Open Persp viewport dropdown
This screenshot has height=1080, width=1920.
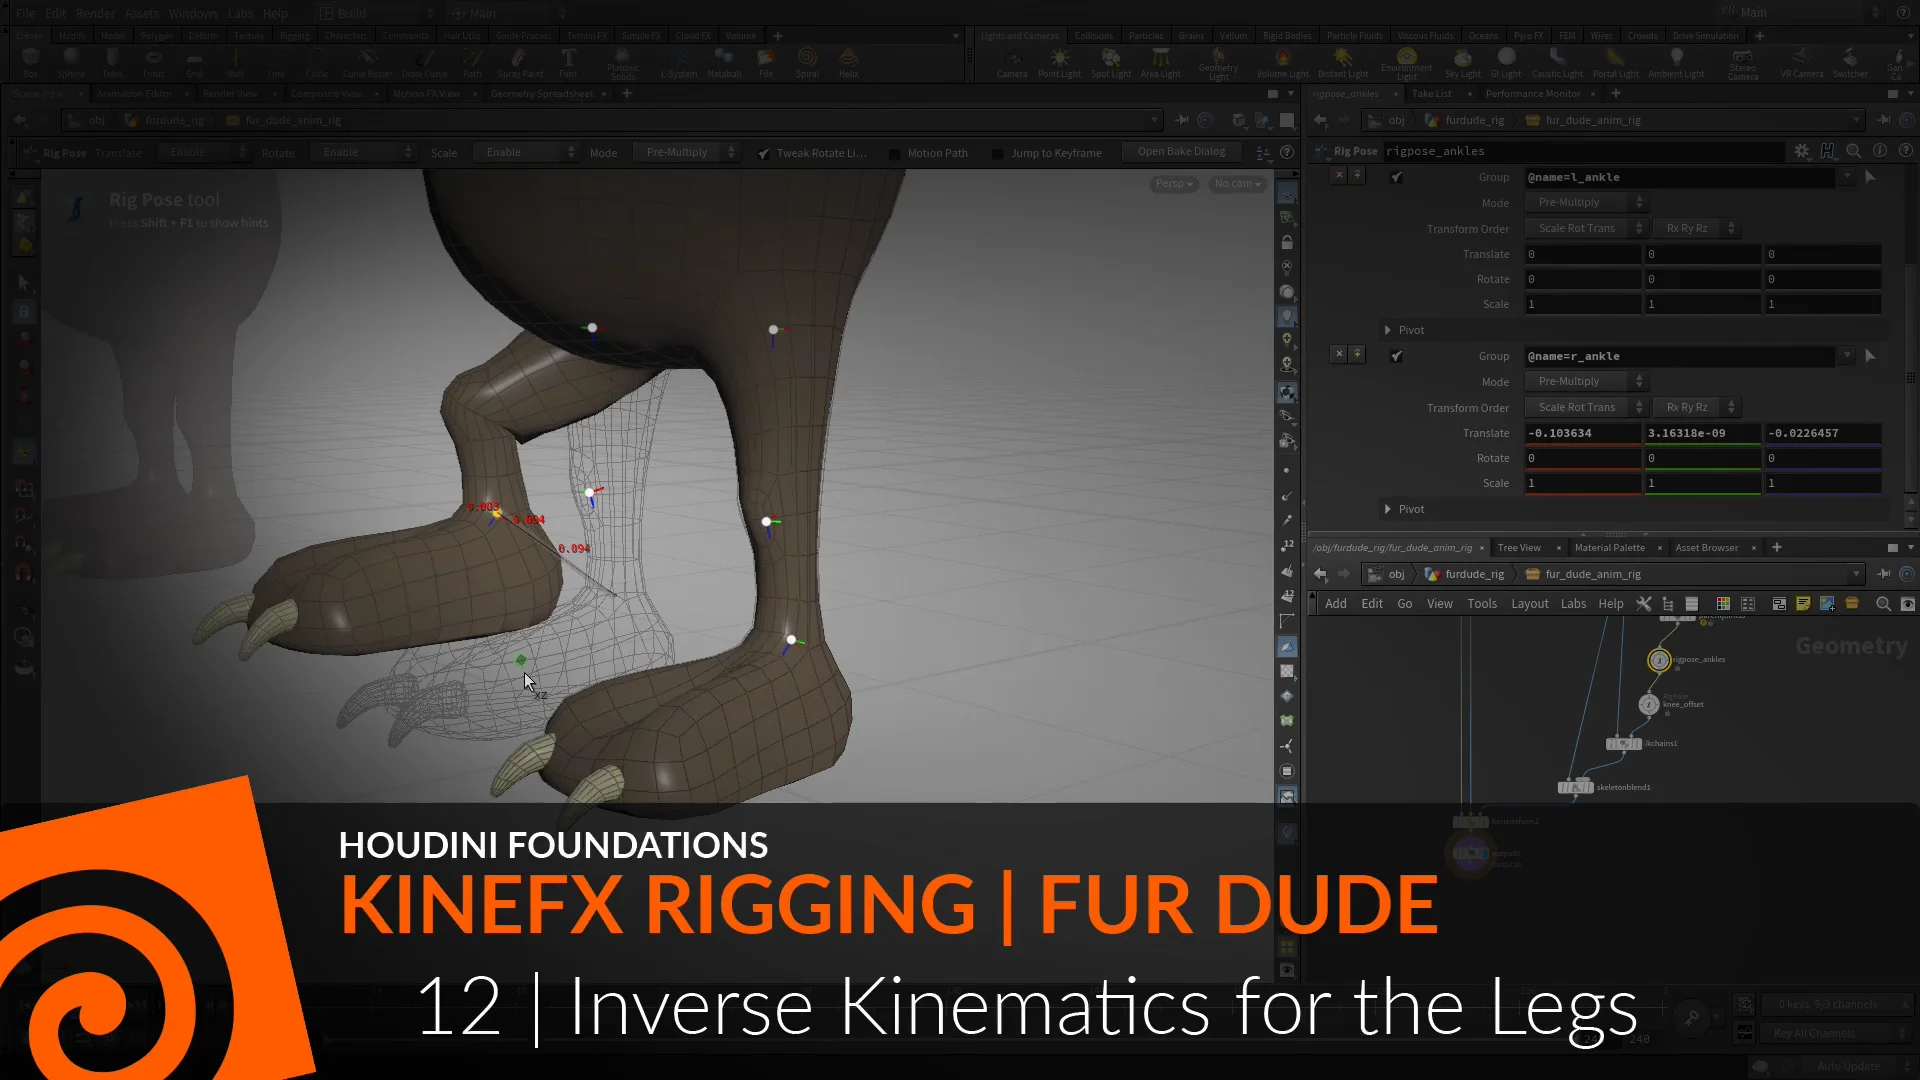tap(1174, 184)
